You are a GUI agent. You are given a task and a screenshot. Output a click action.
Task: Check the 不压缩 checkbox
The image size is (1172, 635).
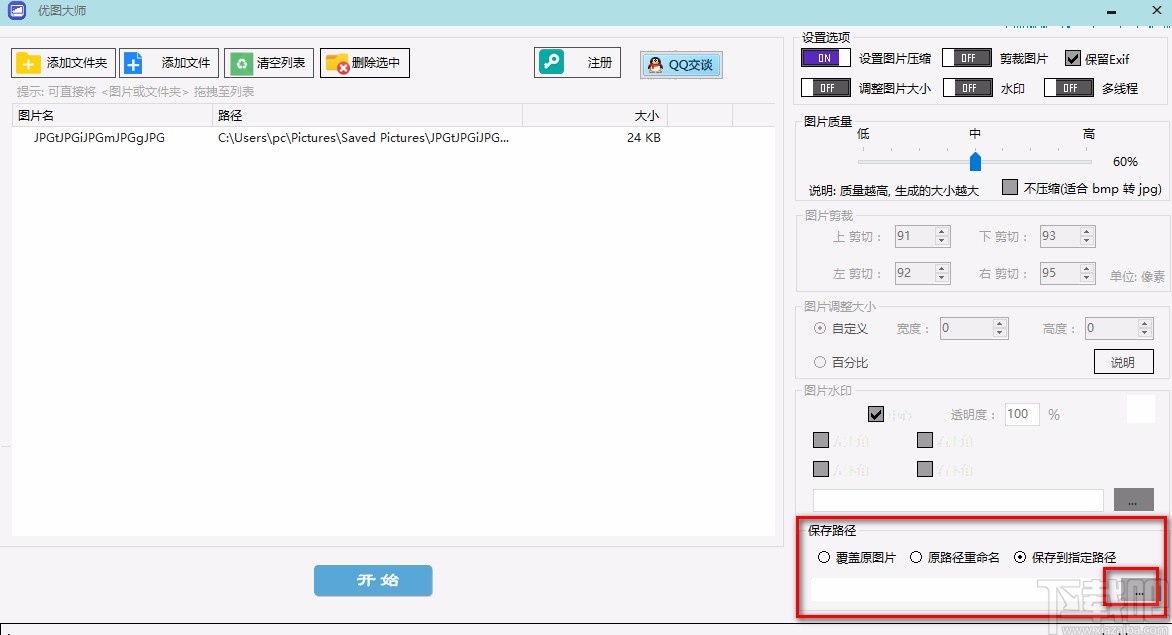click(1009, 186)
